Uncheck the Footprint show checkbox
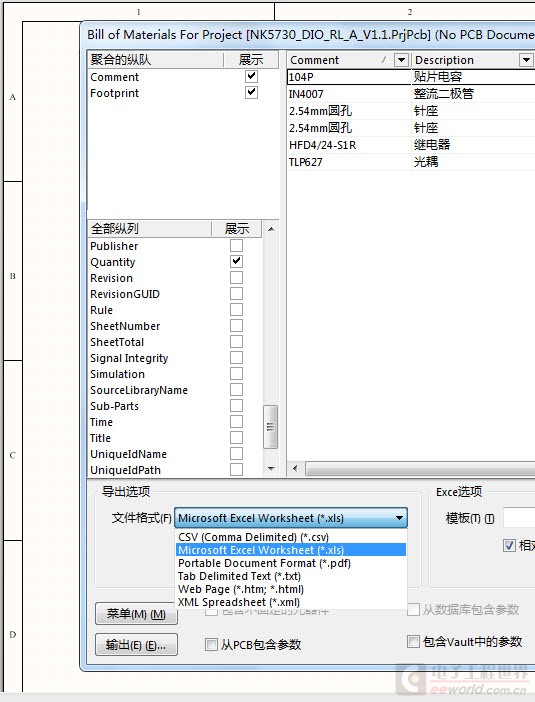The height and width of the screenshot is (702, 535). 251,93
